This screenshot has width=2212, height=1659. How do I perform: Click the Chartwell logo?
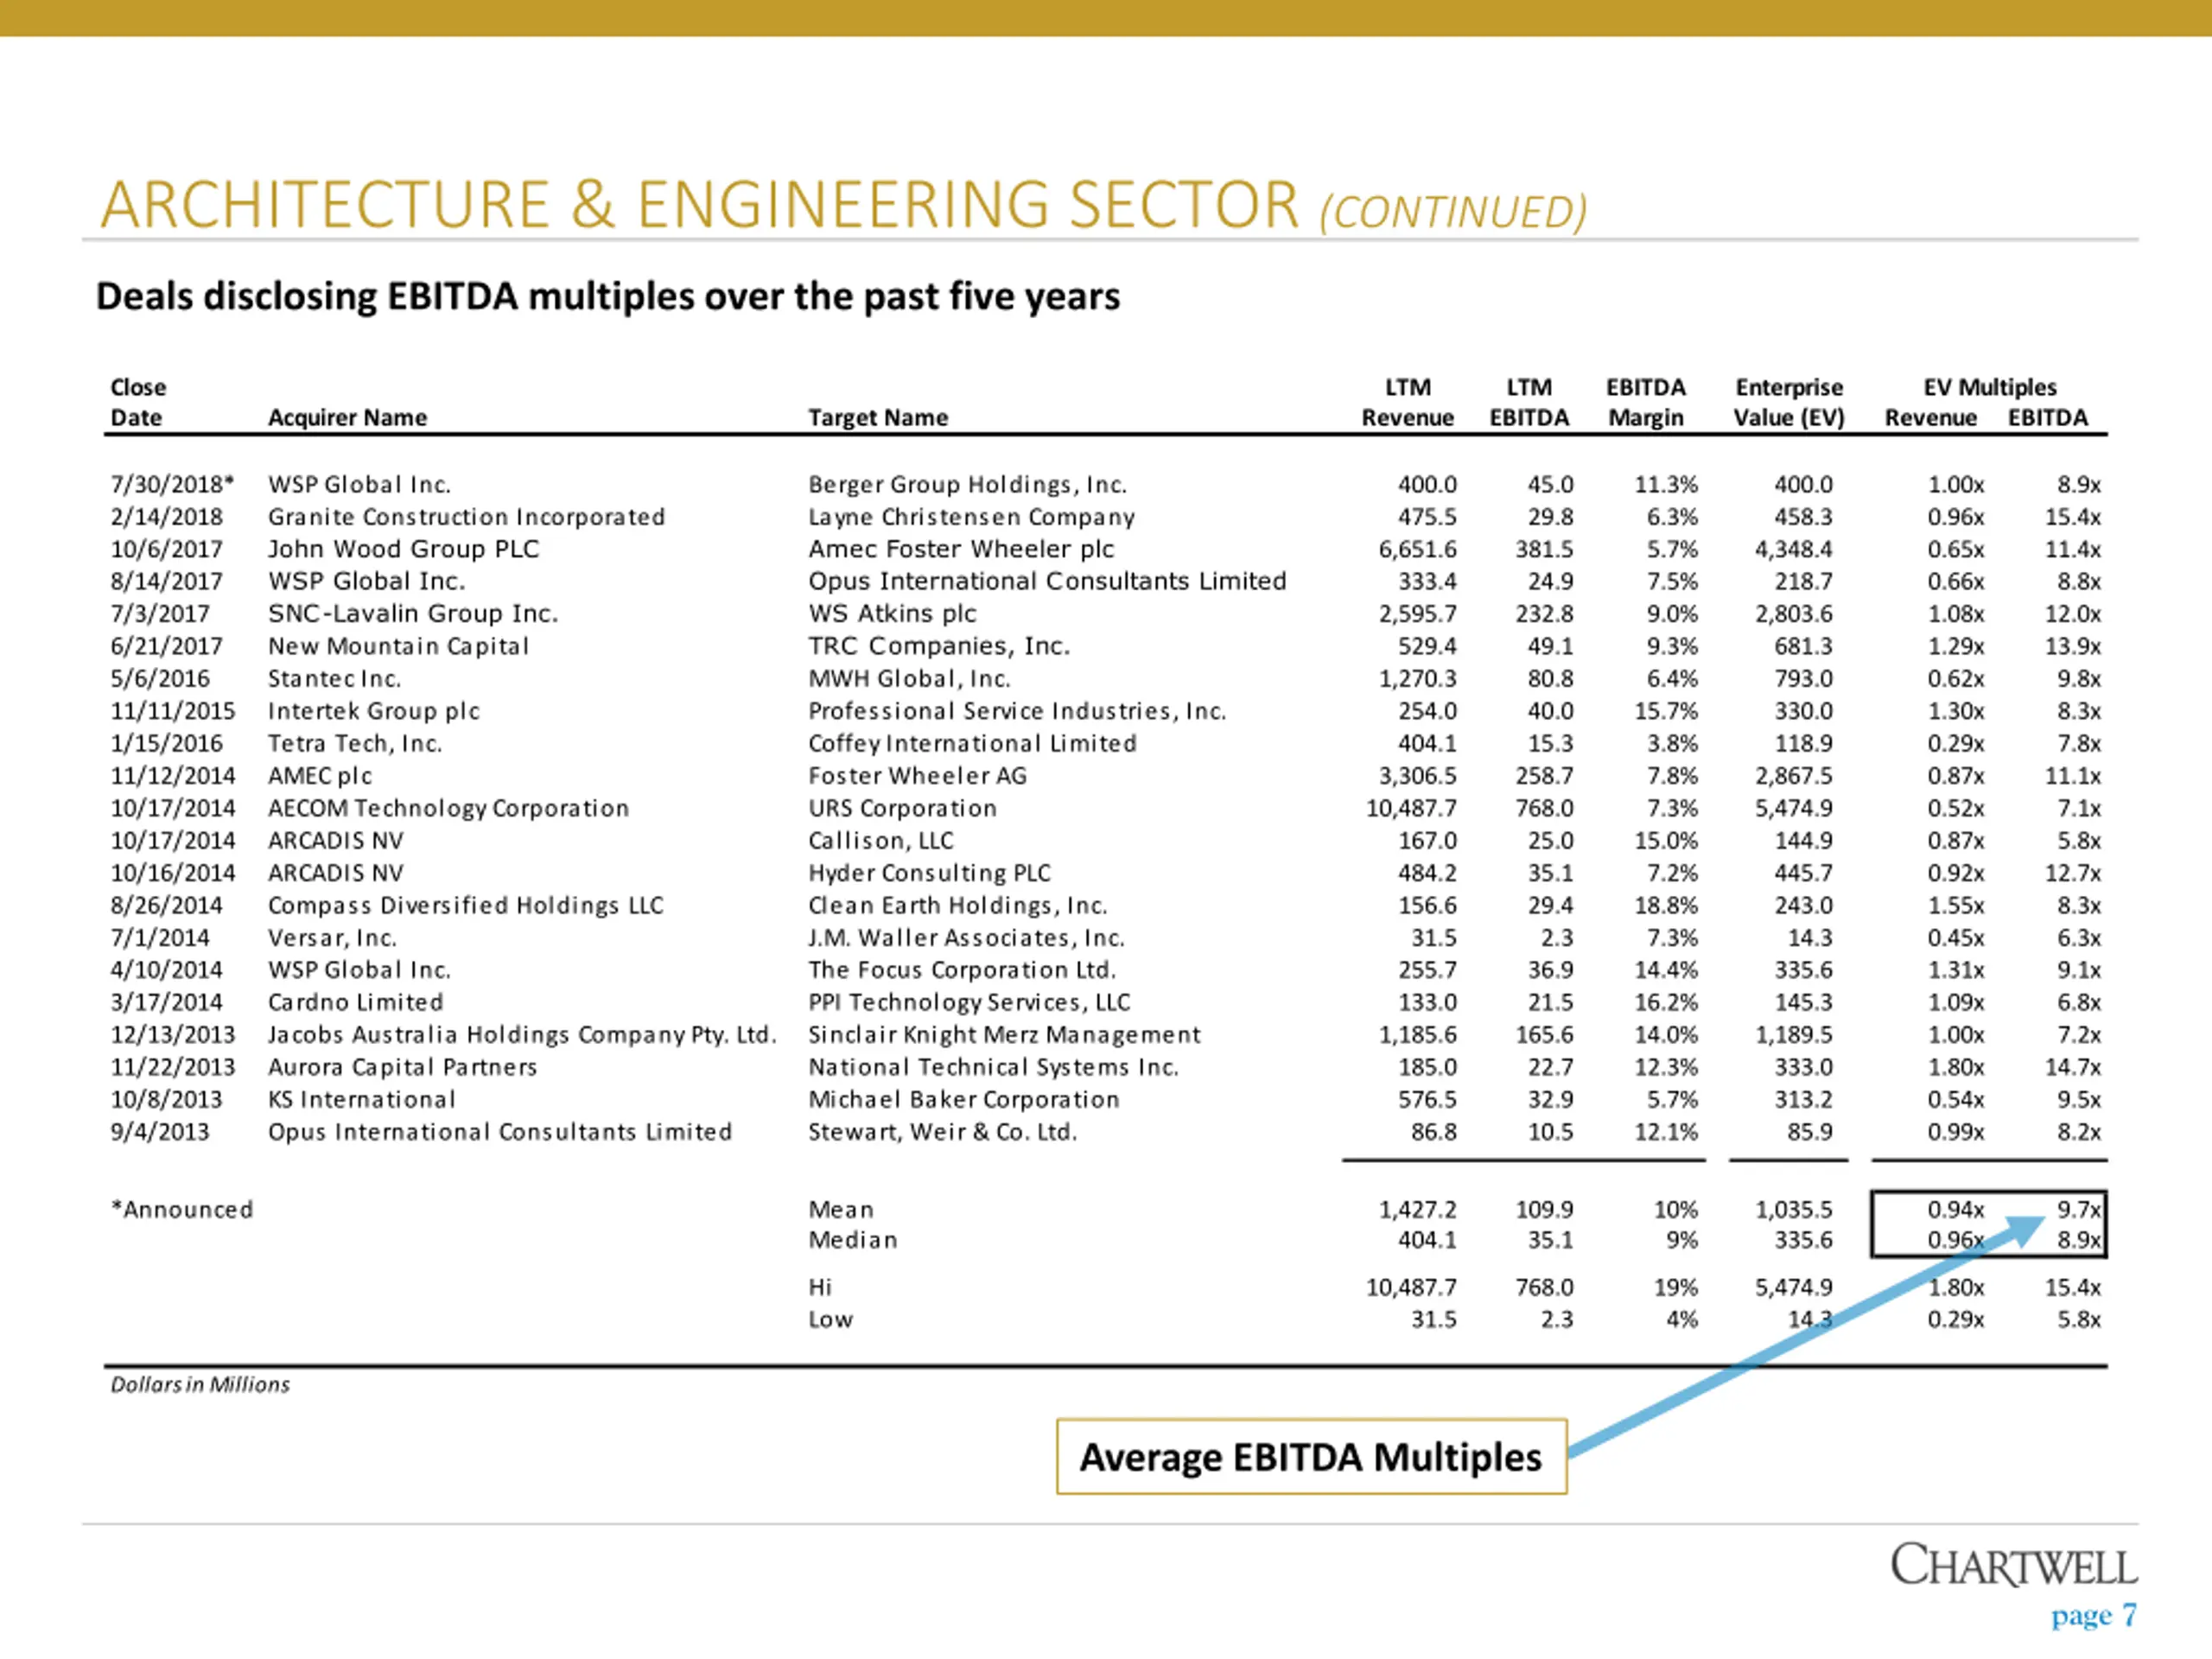click(2014, 1565)
